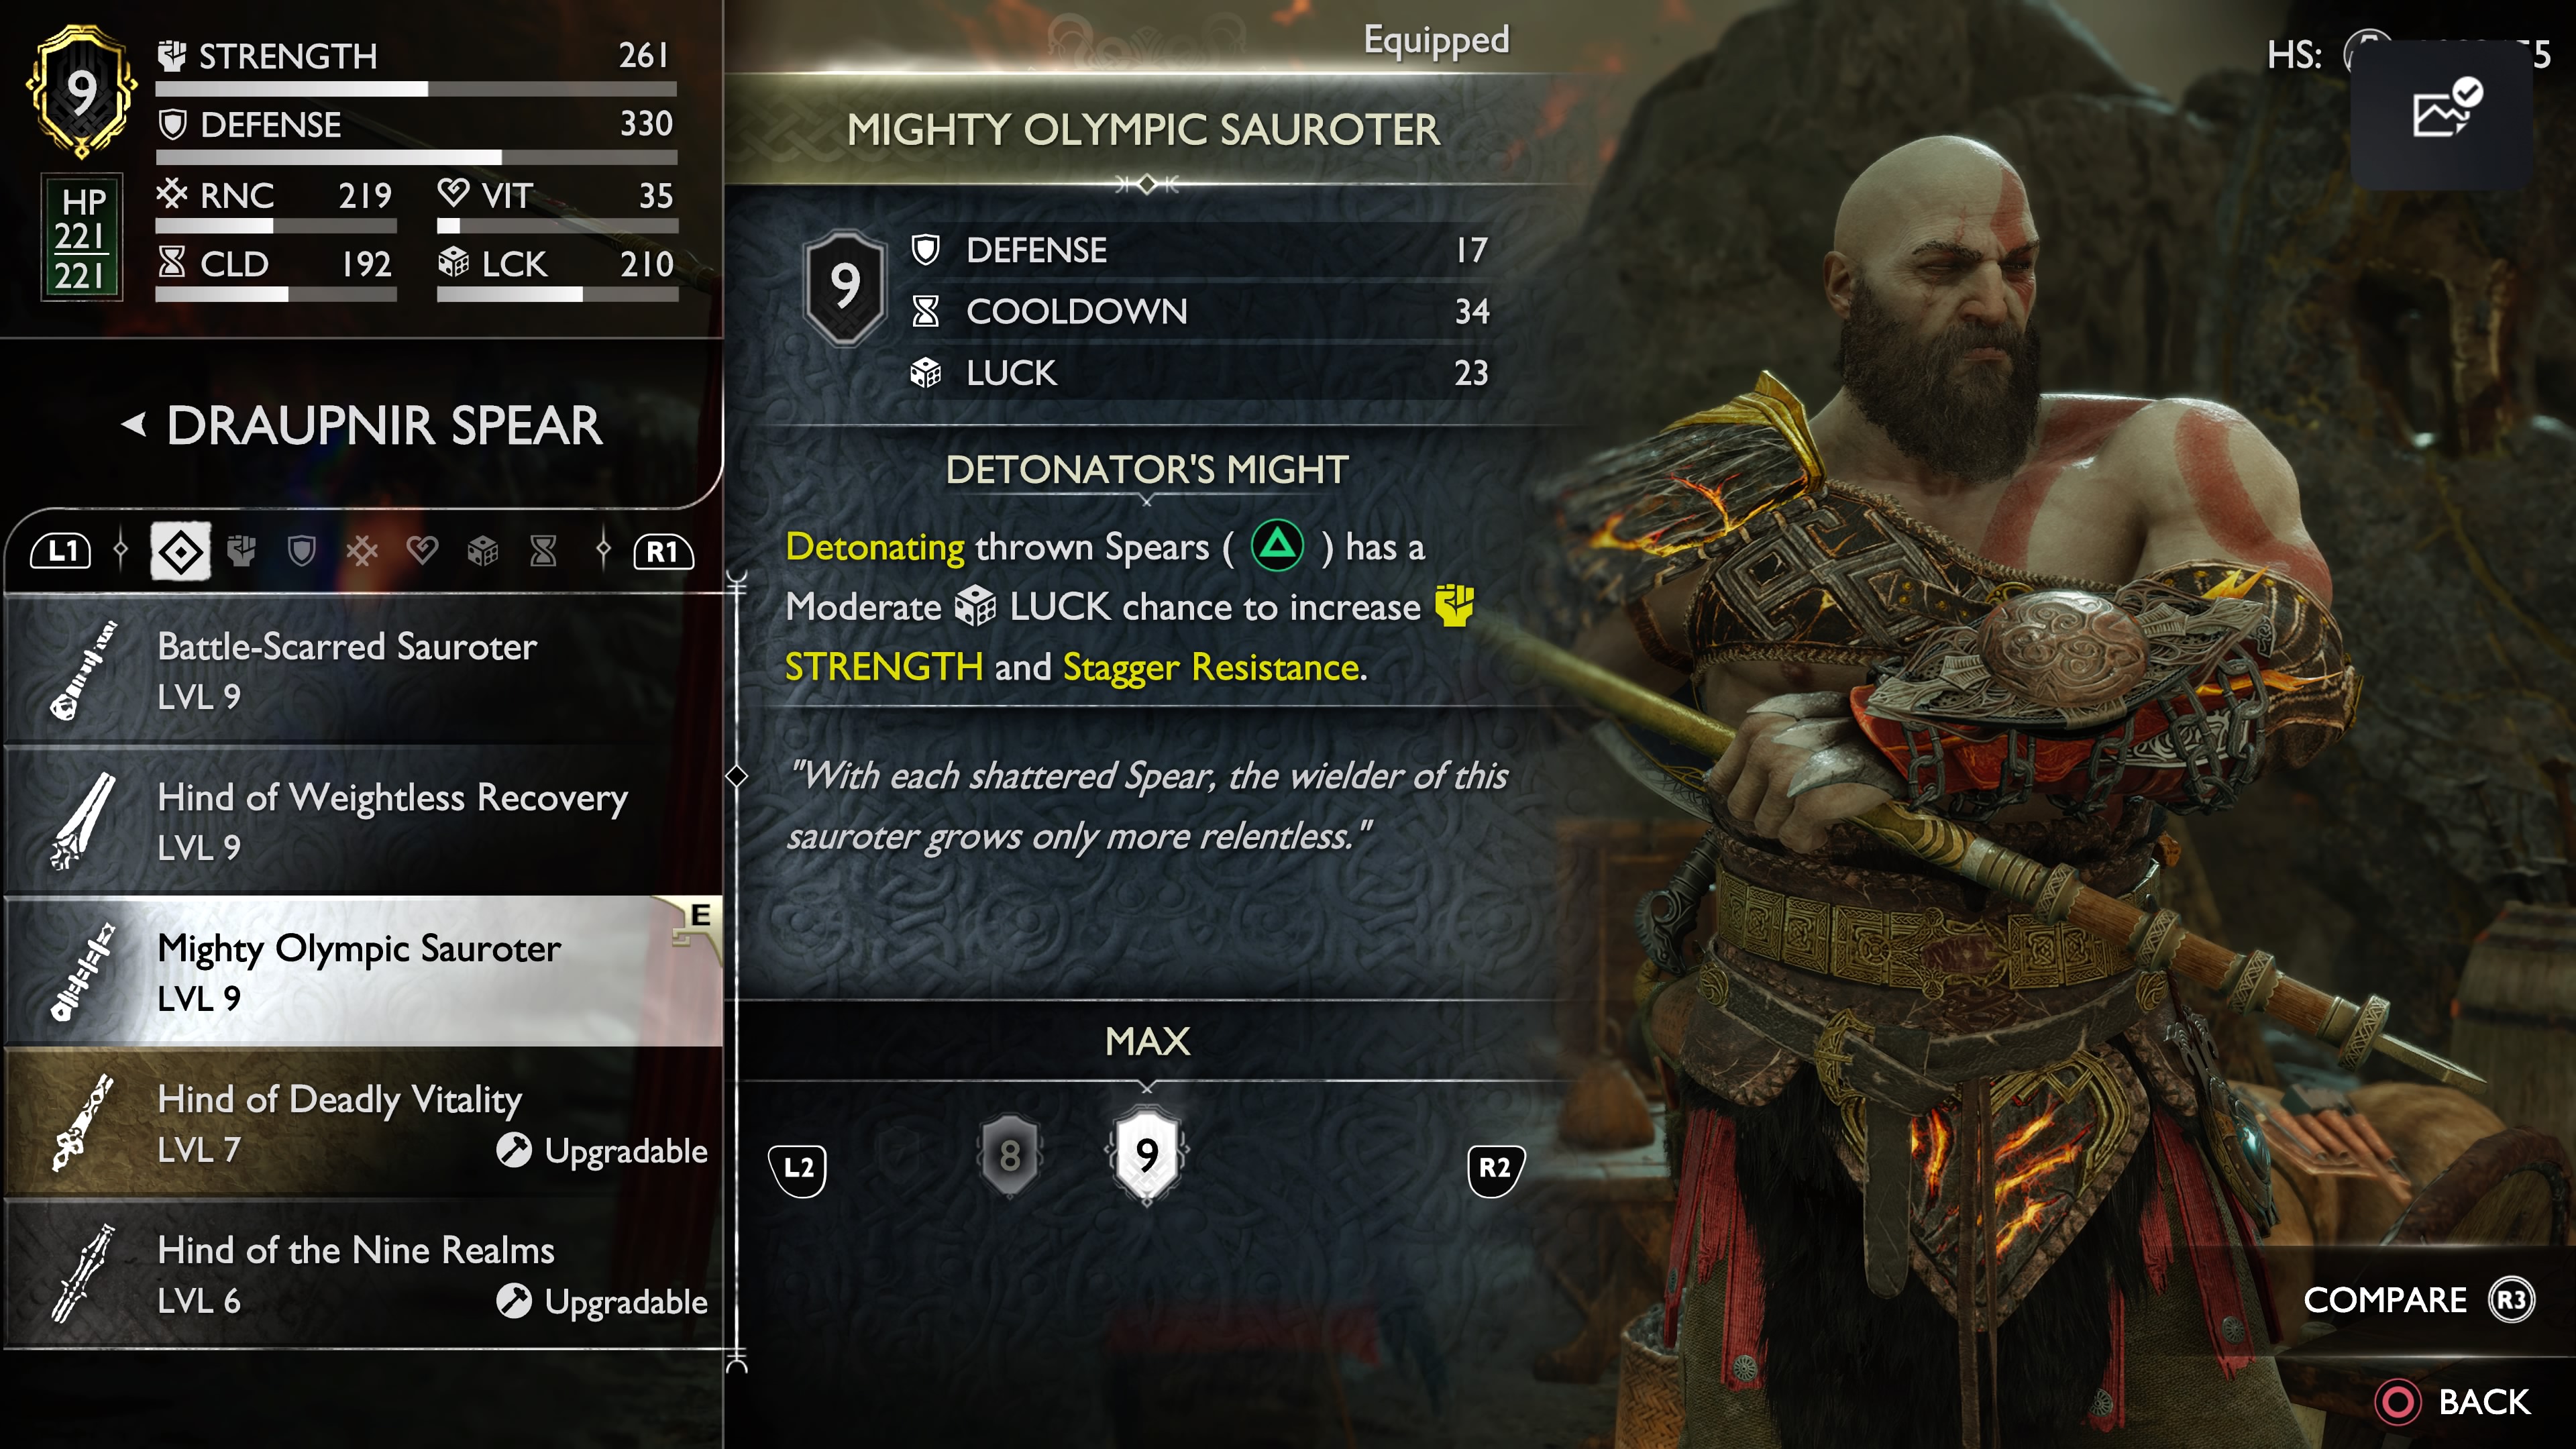Switch category with the R1 tab button
The width and height of the screenshot is (2576, 1449).
663,551
